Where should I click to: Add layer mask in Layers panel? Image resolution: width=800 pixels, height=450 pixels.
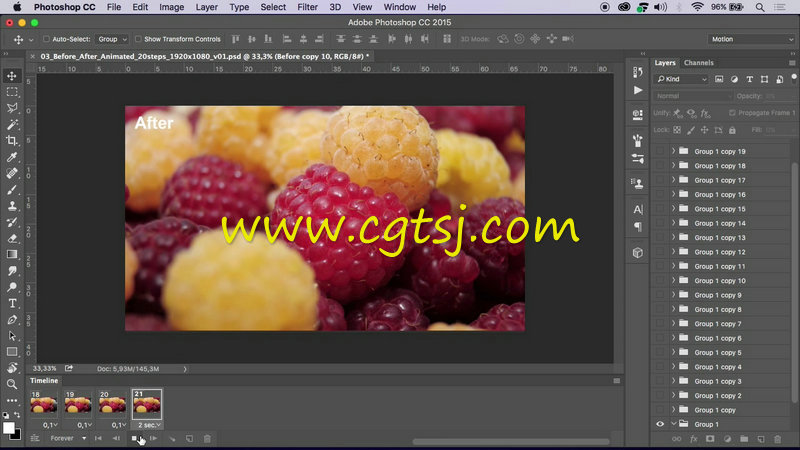710,439
